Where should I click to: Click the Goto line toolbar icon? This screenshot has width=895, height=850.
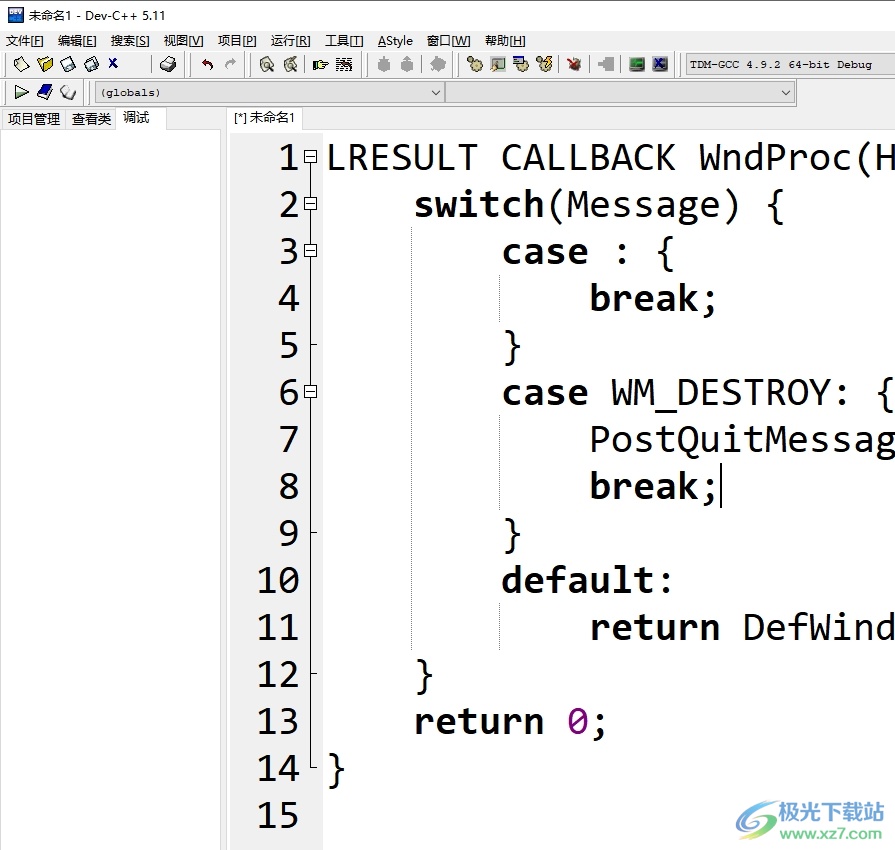click(344, 65)
